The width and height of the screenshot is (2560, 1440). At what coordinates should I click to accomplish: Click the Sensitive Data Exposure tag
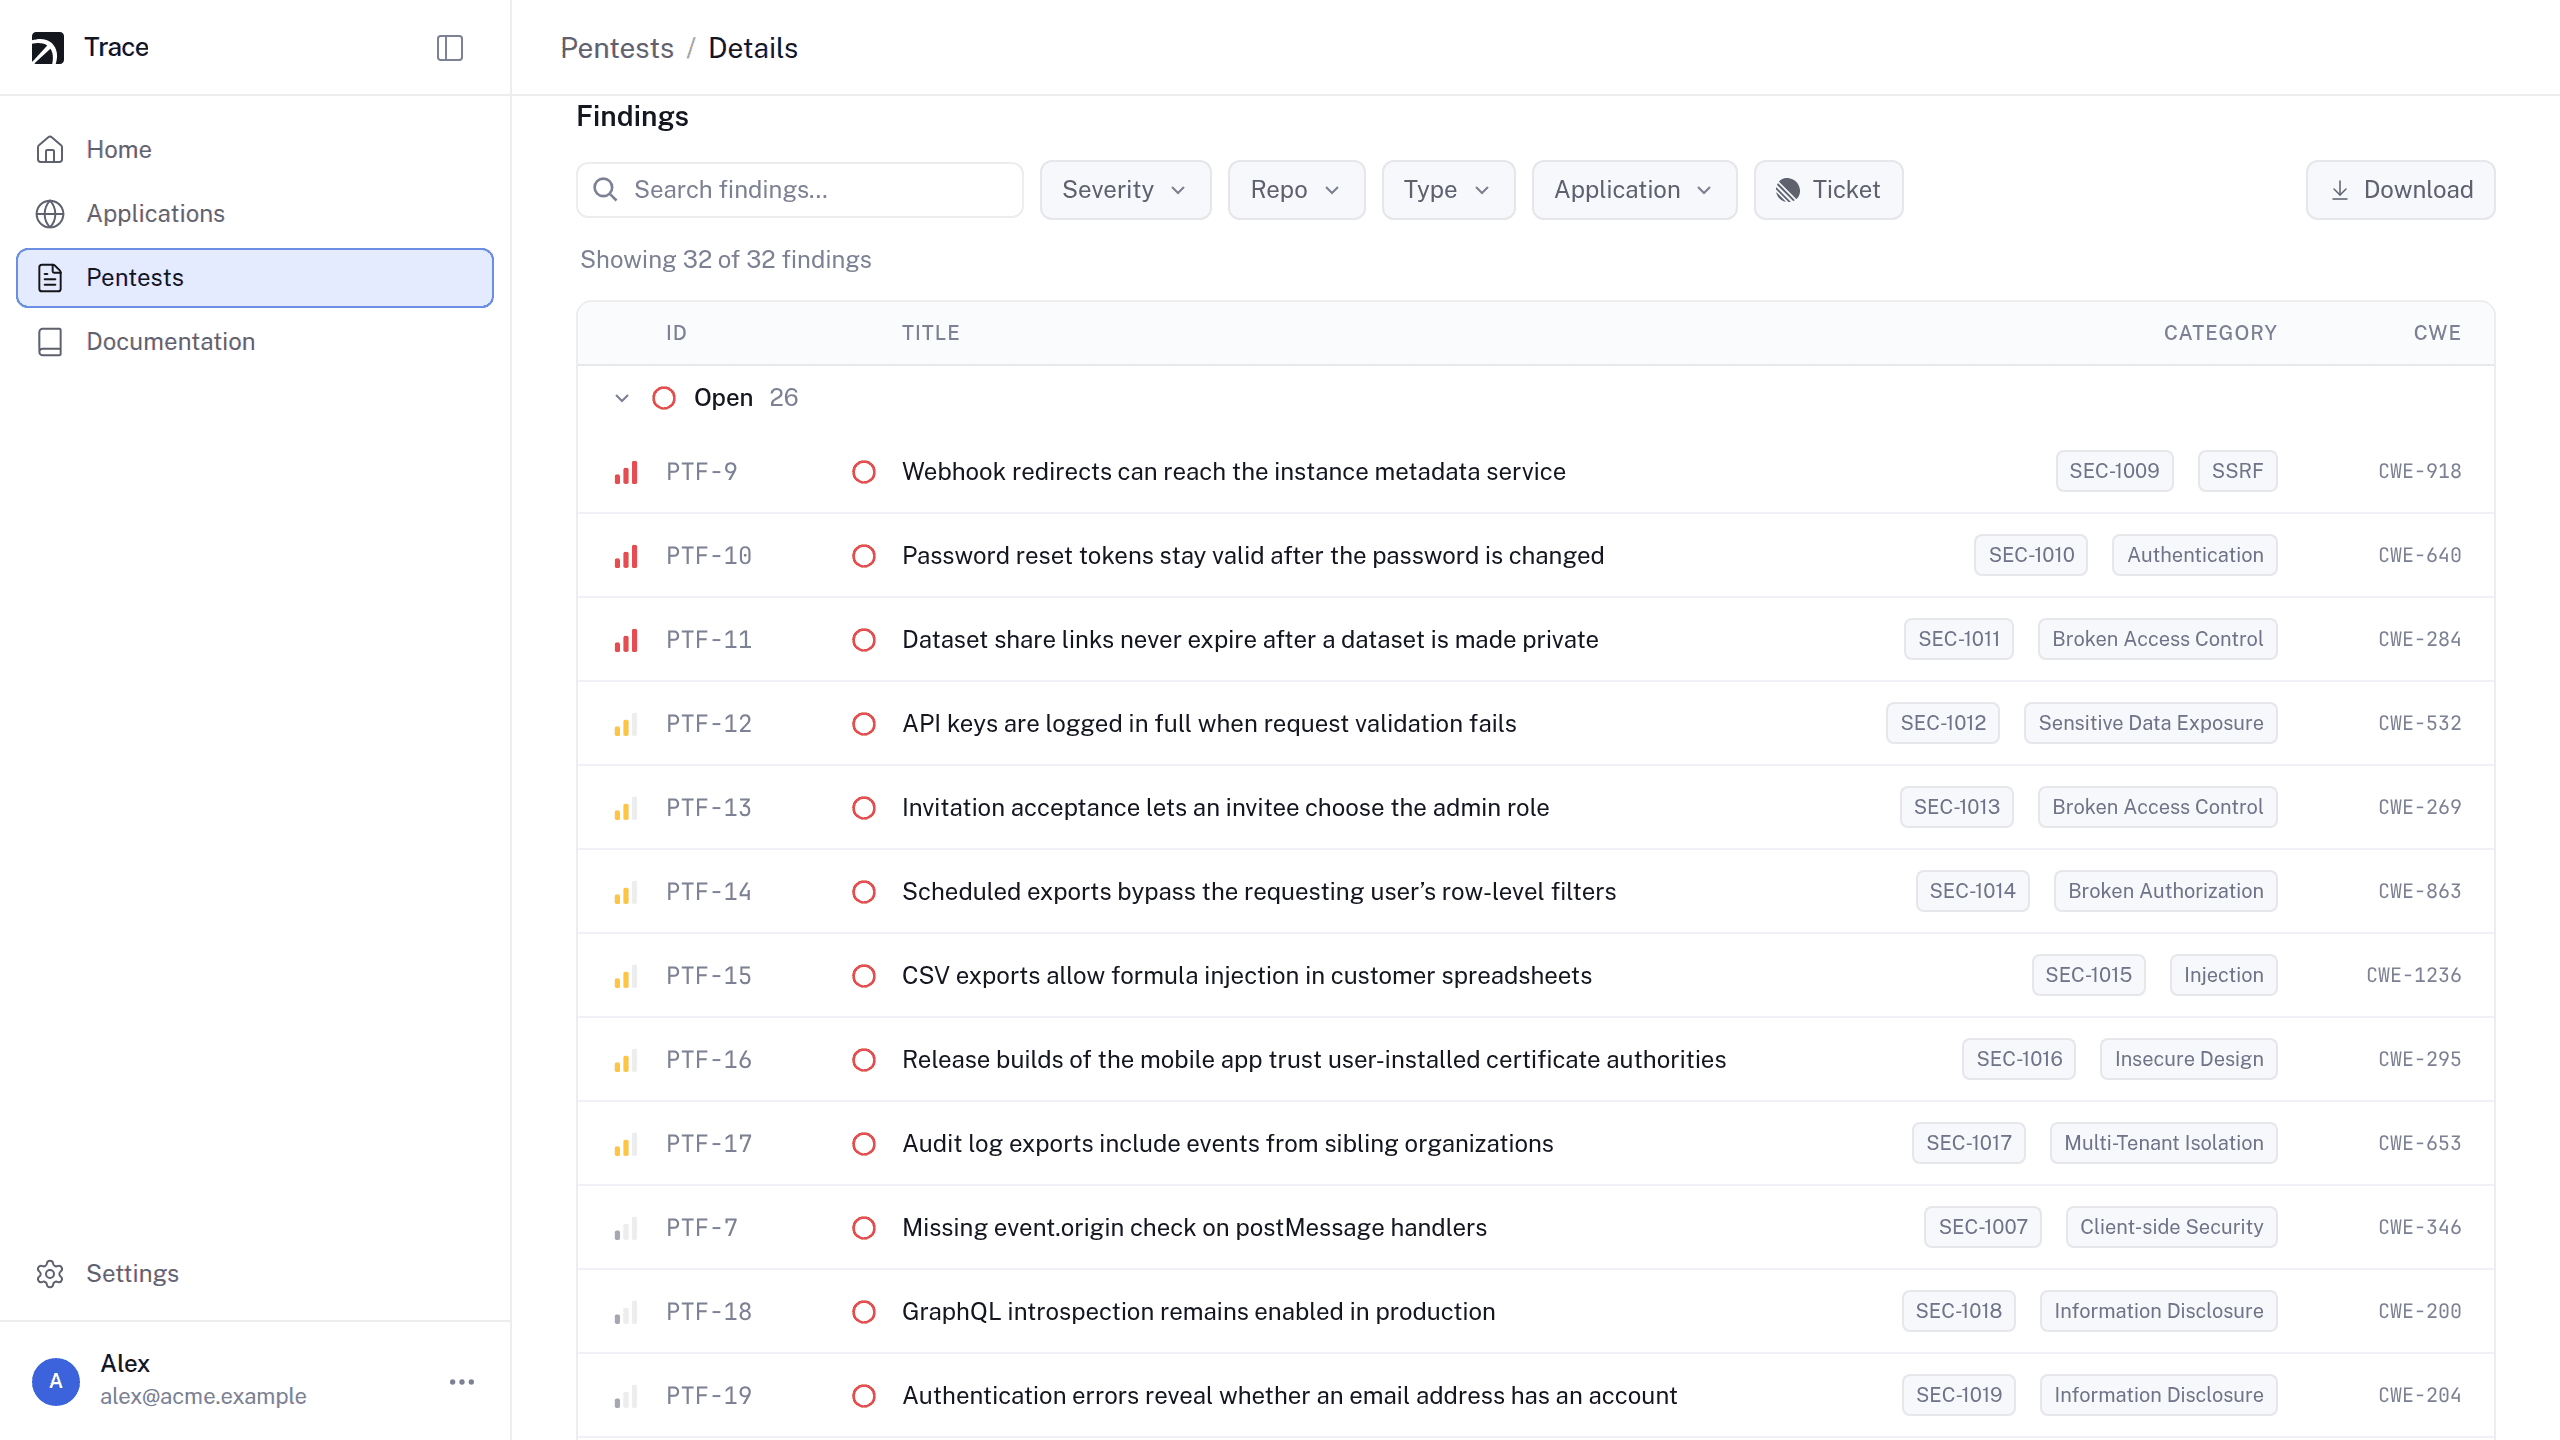click(2150, 723)
